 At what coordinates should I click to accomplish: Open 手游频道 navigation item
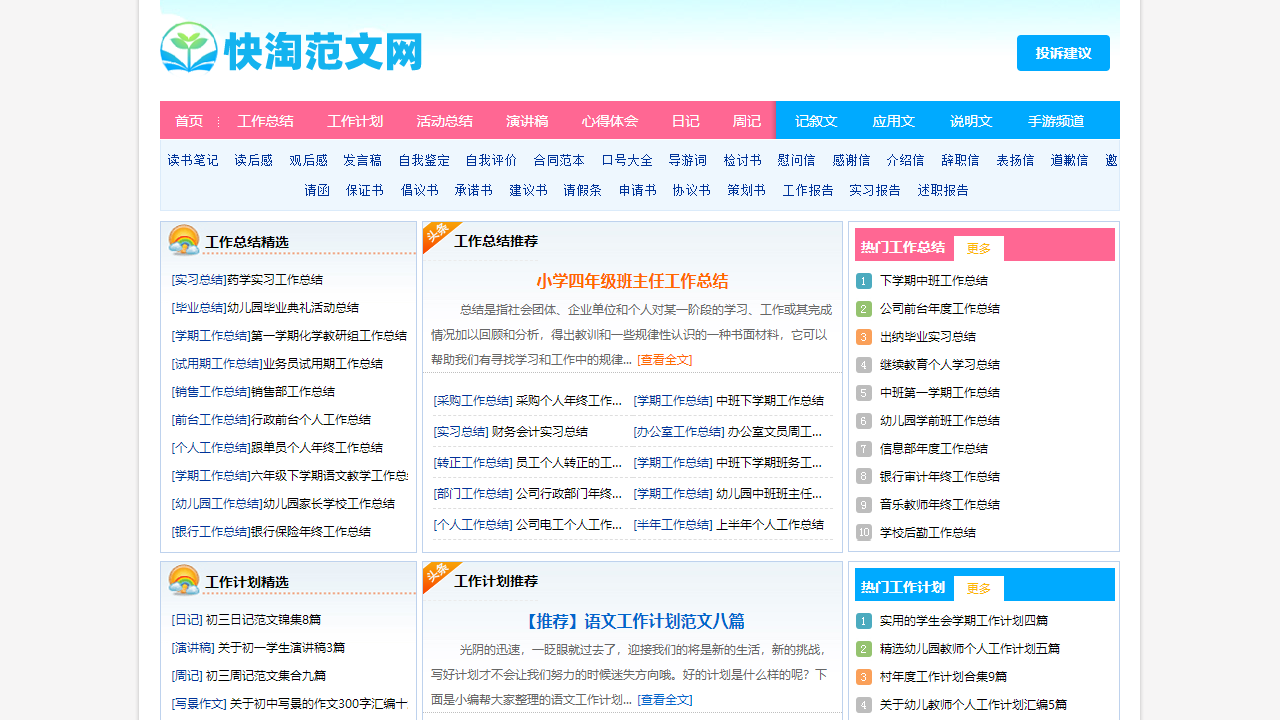tap(1056, 121)
